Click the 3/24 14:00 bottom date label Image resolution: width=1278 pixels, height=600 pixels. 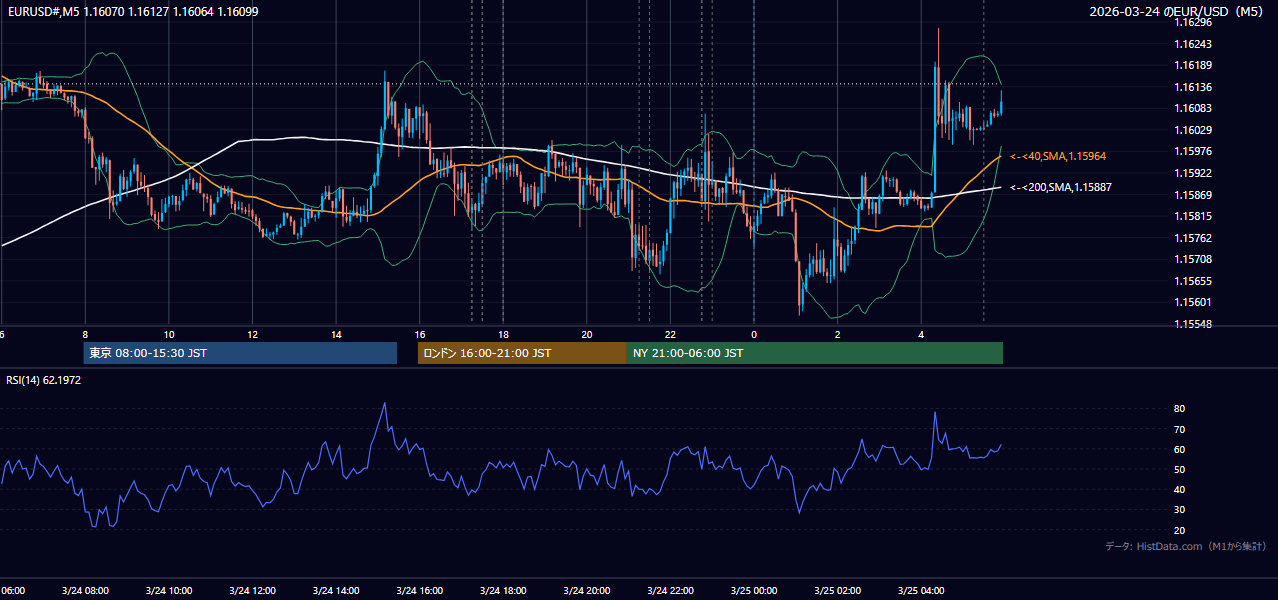pos(336,590)
